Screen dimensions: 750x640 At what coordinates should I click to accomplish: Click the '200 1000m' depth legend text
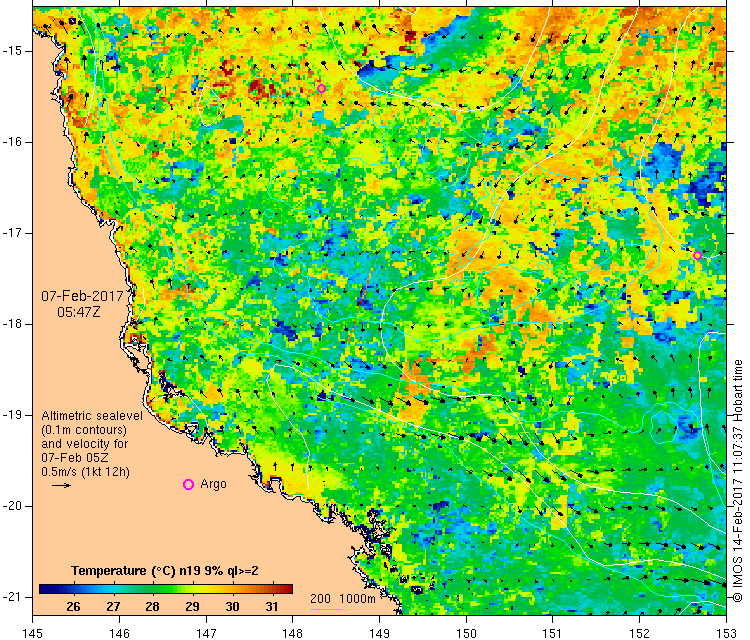point(342,598)
